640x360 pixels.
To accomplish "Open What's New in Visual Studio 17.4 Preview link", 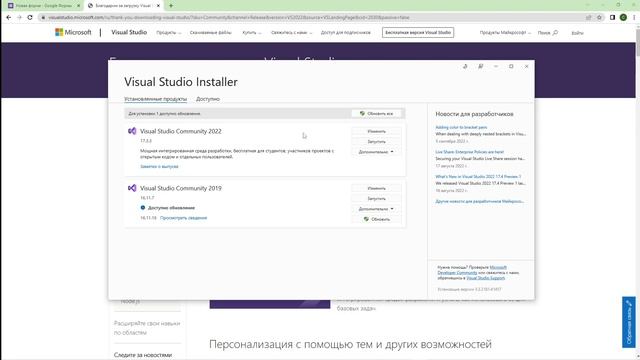I will [x=478, y=177].
